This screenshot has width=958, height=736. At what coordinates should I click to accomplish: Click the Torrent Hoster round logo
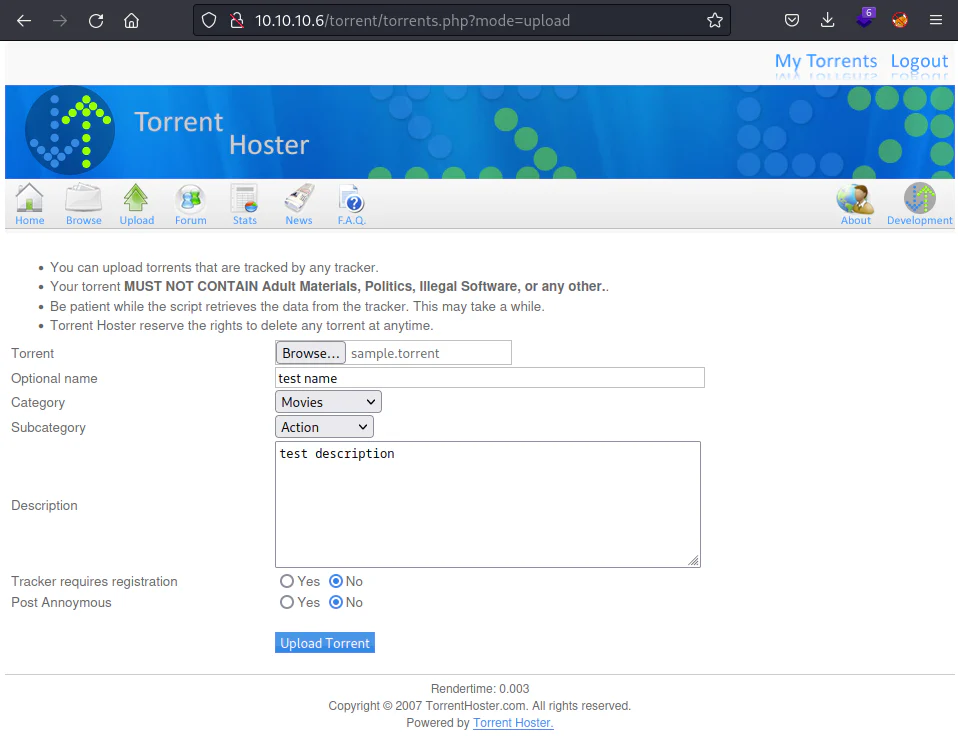(x=70, y=130)
